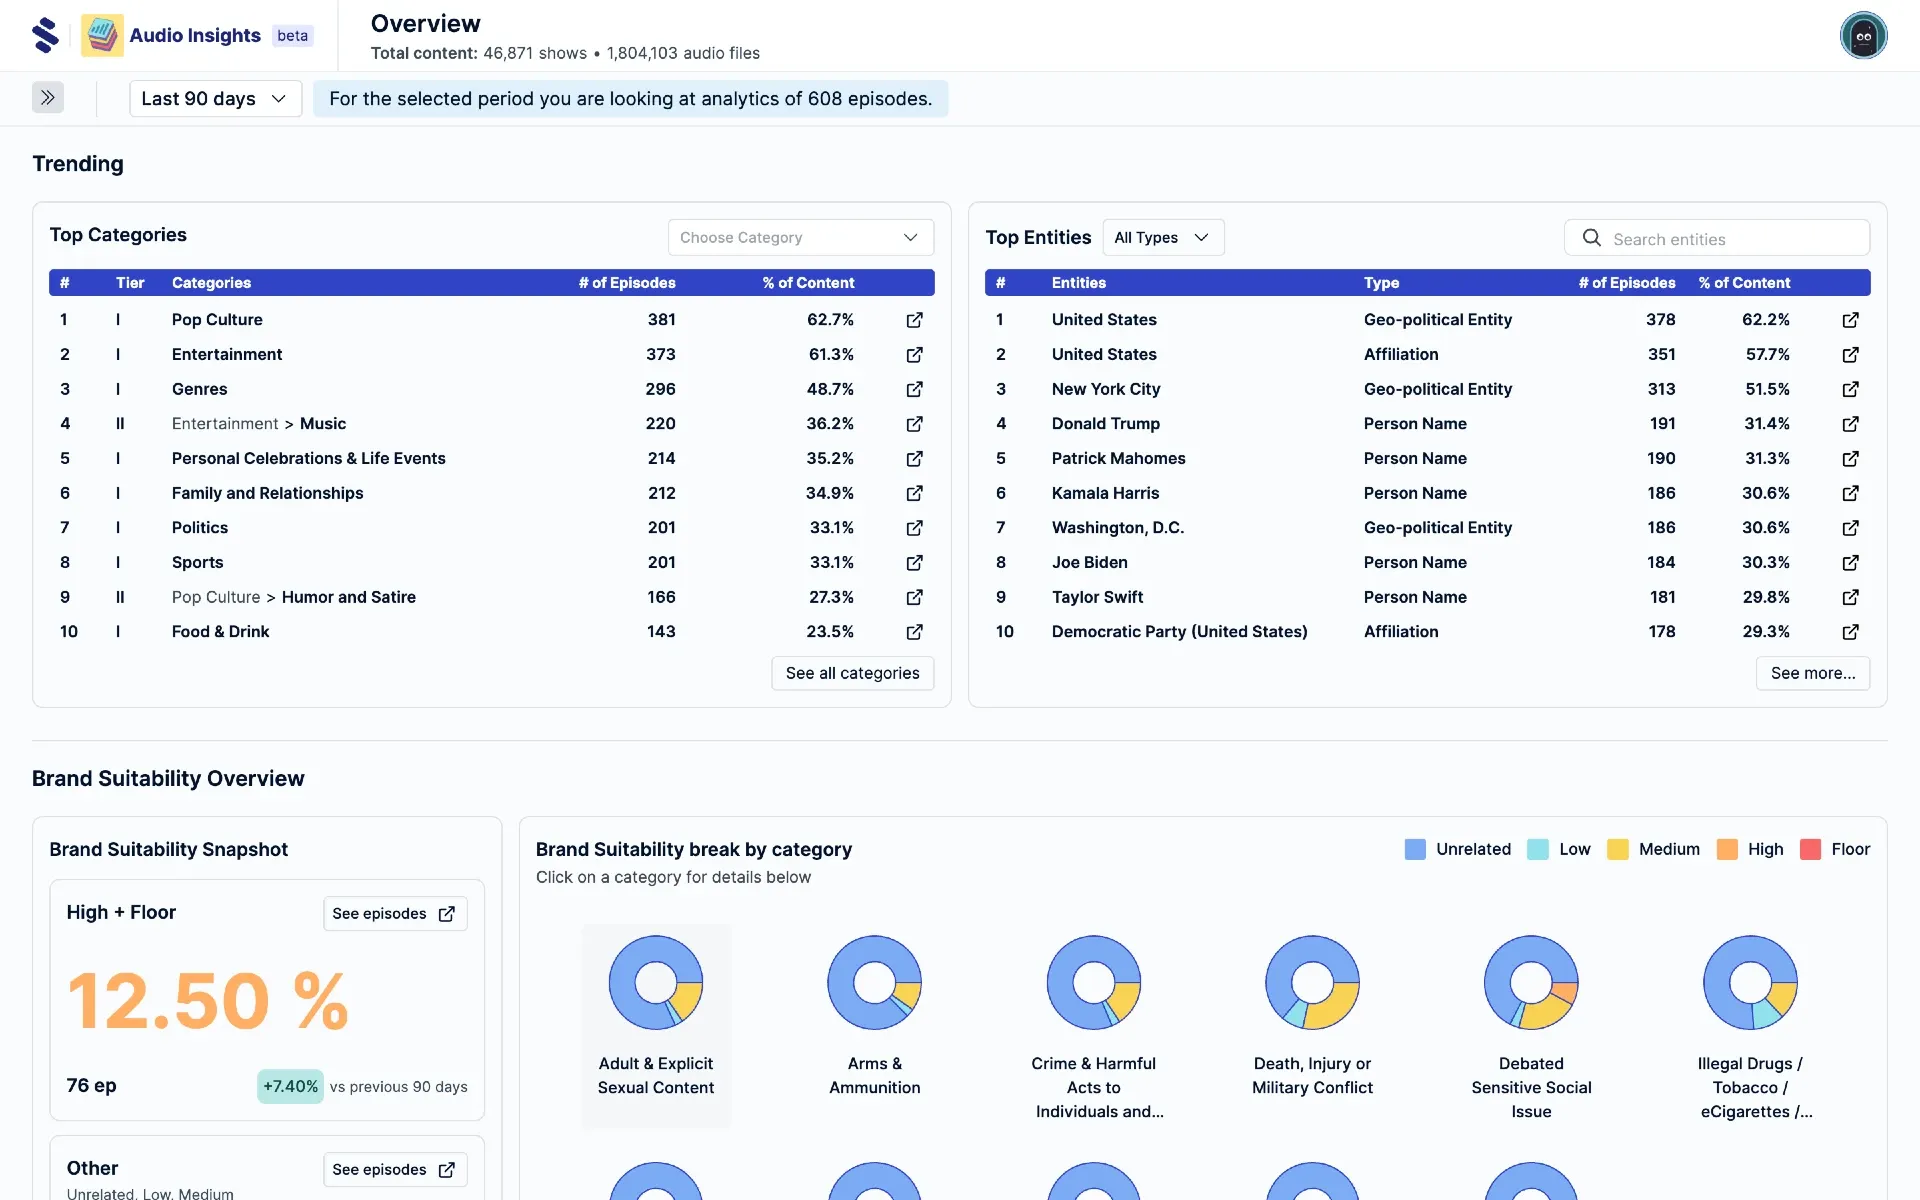1920x1200 pixels.
Task: Open the external link beside Donald Trump
Action: click(1850, 424)
